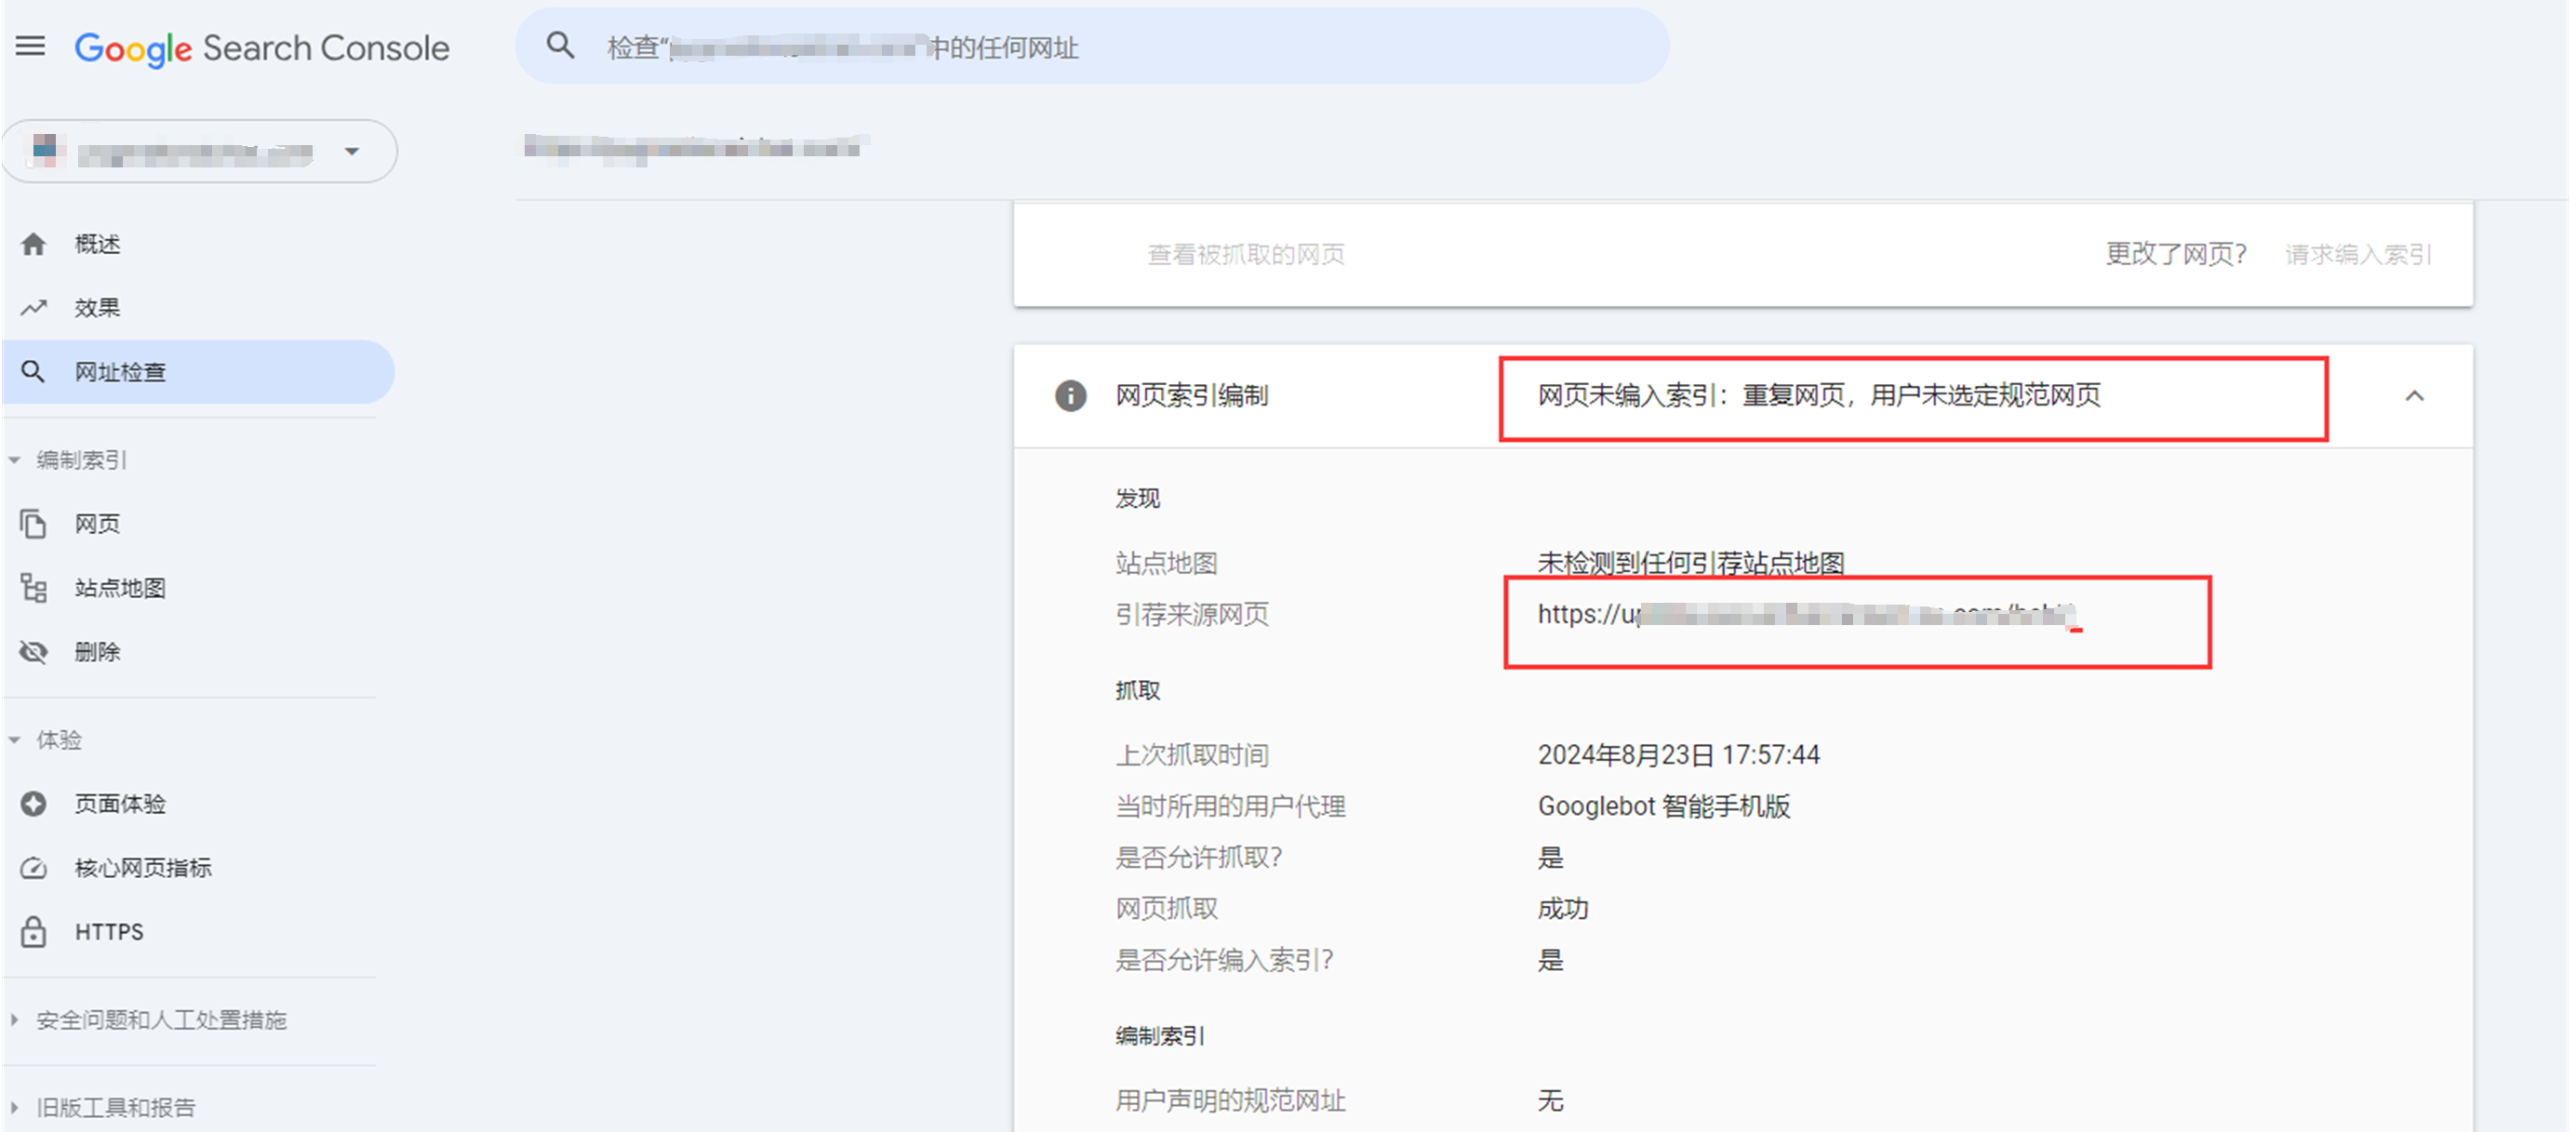
Task: Open 效果 performance trend icon
Action: click(33, 308)
